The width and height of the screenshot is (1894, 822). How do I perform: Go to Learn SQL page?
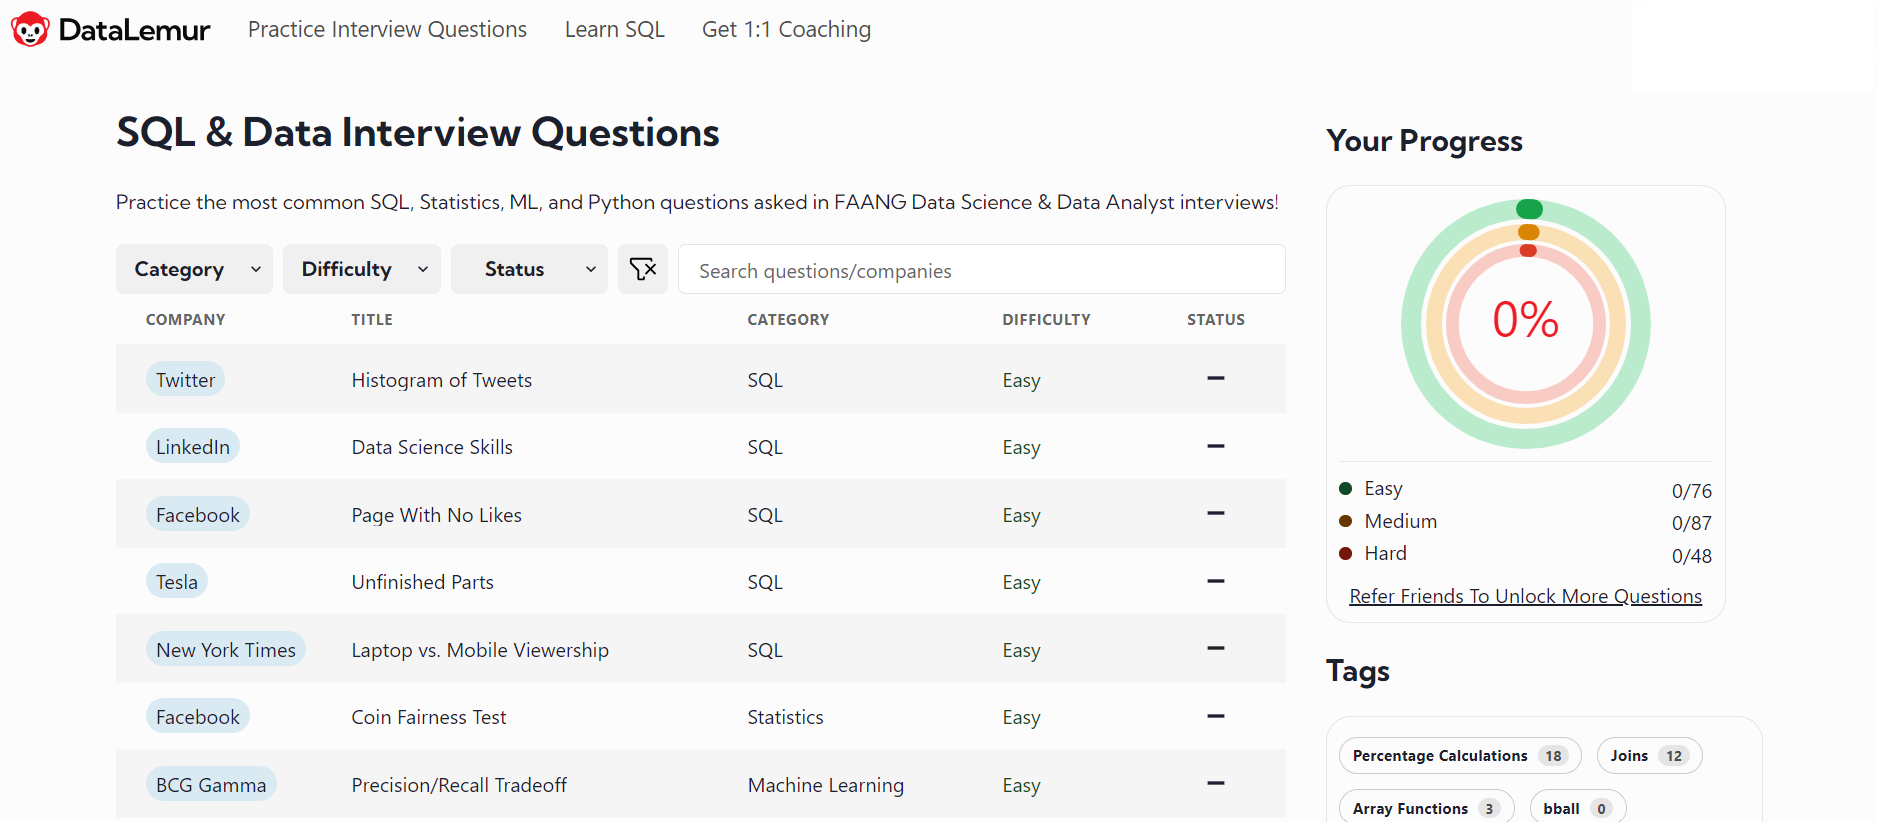point(614,30)
